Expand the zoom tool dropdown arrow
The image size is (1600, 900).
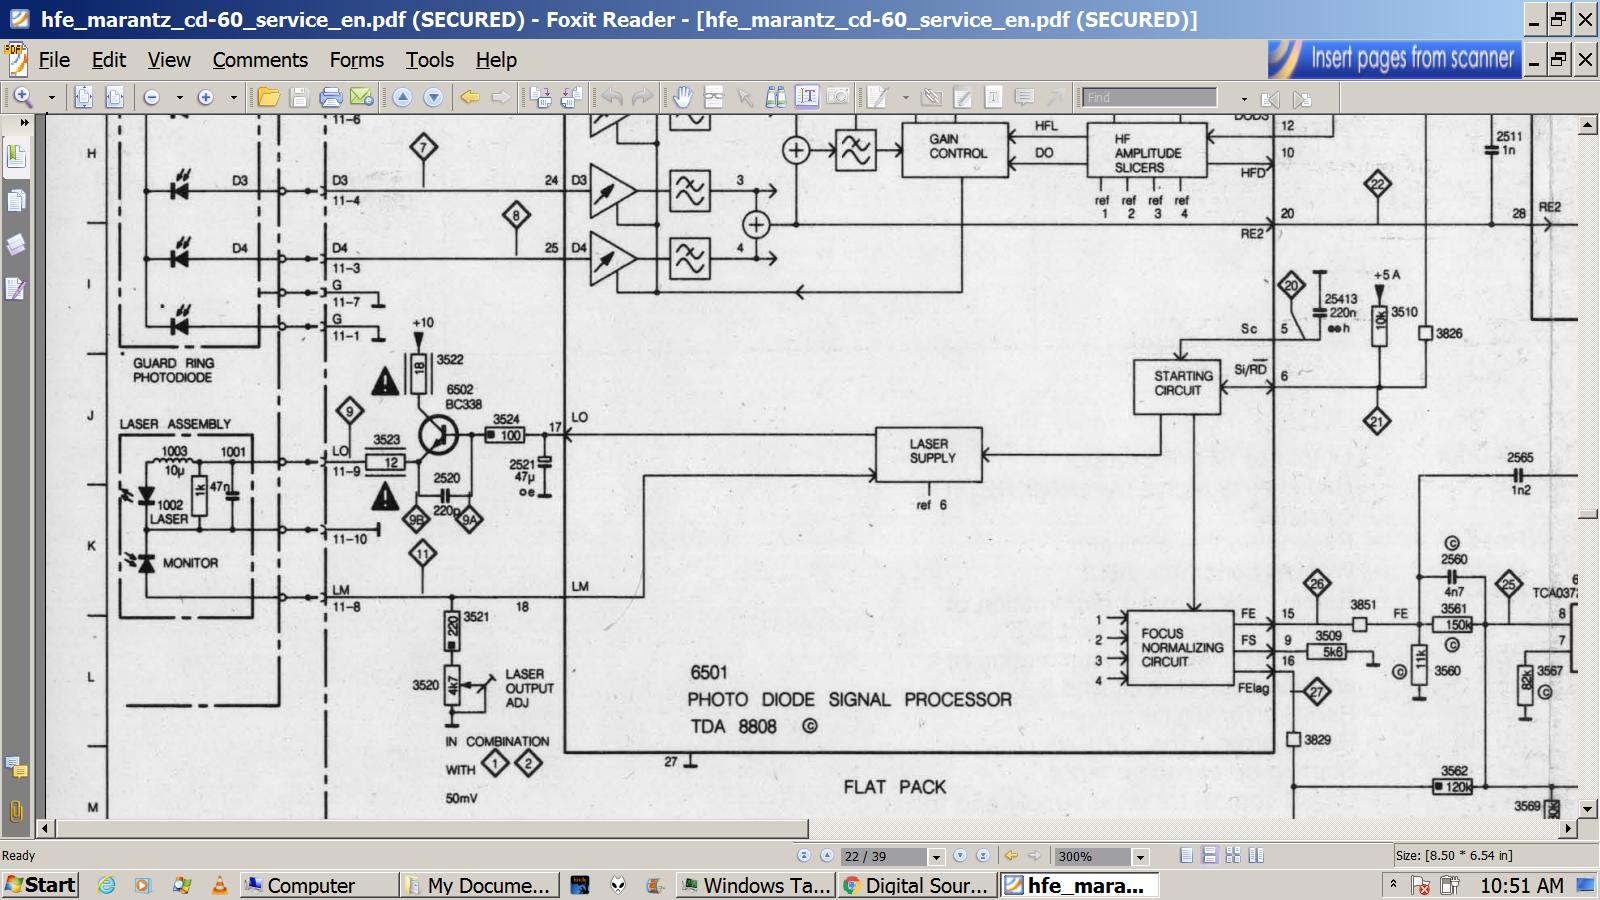[51, 98]
